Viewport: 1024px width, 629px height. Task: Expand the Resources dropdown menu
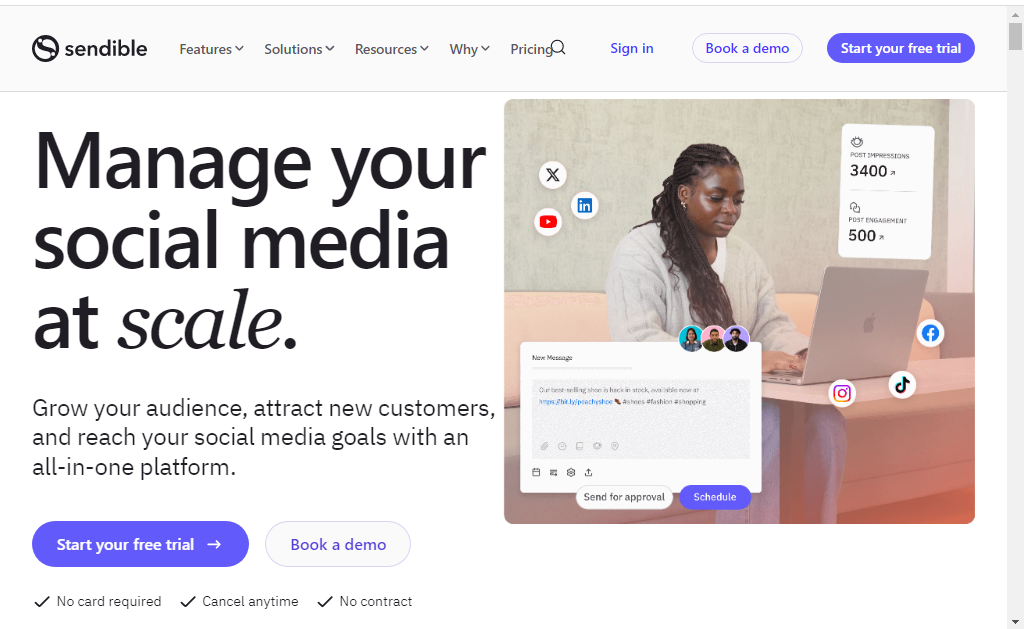point(392,49)
